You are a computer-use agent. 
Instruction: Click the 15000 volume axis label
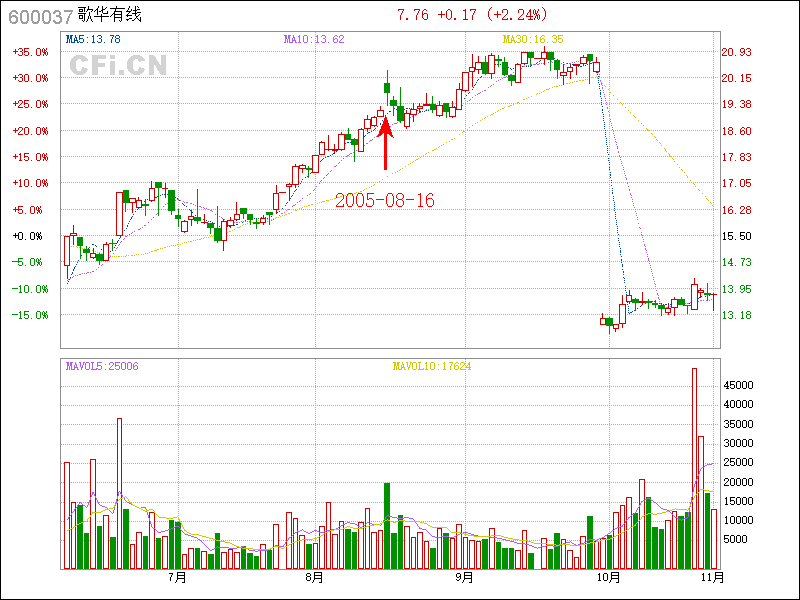[x=739, y=502]
